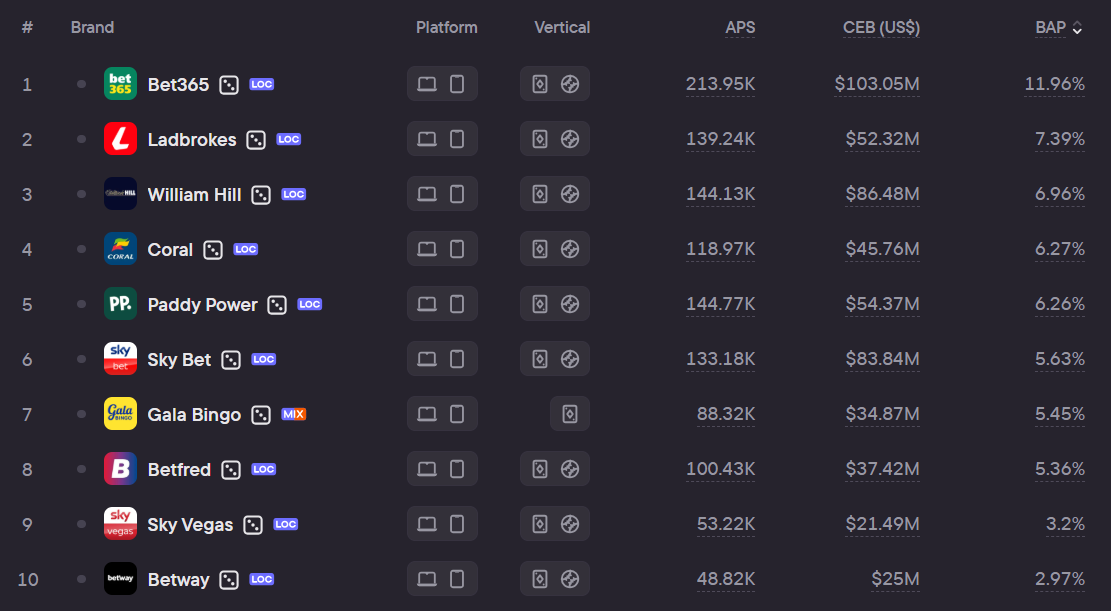Toggle the status dot for Bet365
This screenshot has width=1111, height=611.
tap(81, 84)
